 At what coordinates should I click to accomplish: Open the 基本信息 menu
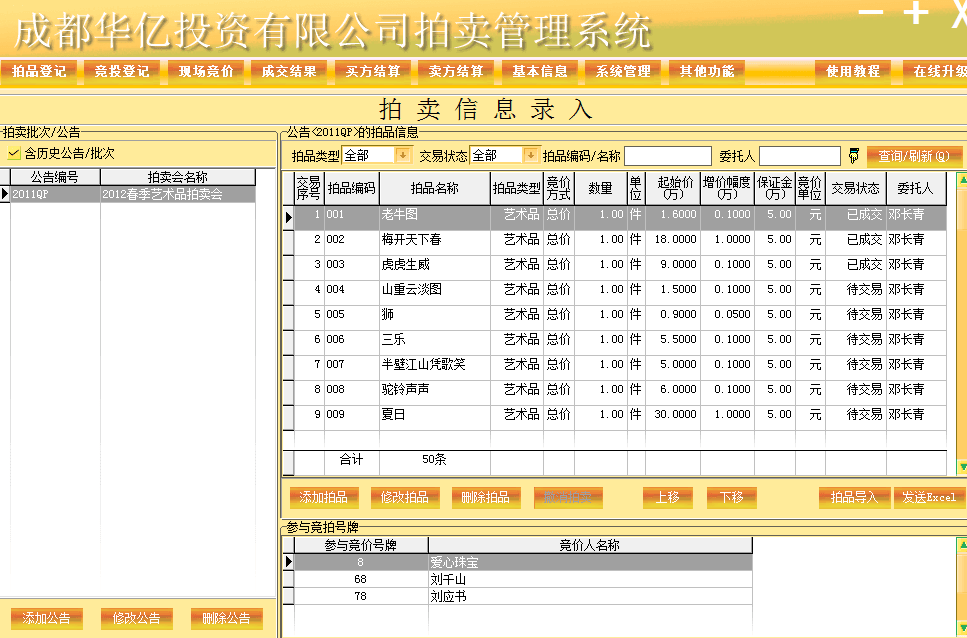(540, 71)
